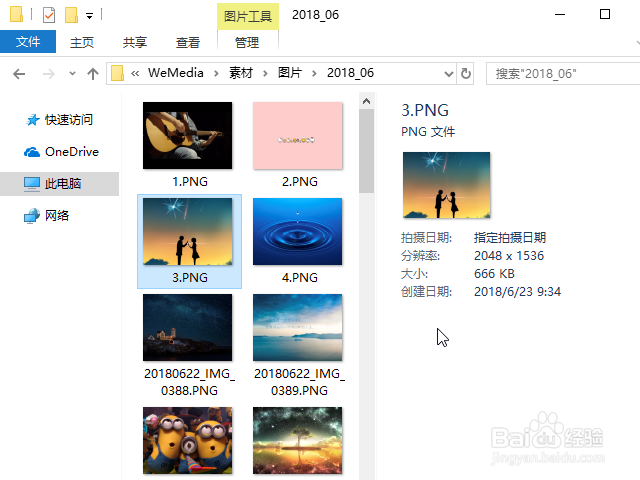Navigate to WeMedia in address bar
Viewport: 640px width, 480px height.
click(x=176, y=73)
